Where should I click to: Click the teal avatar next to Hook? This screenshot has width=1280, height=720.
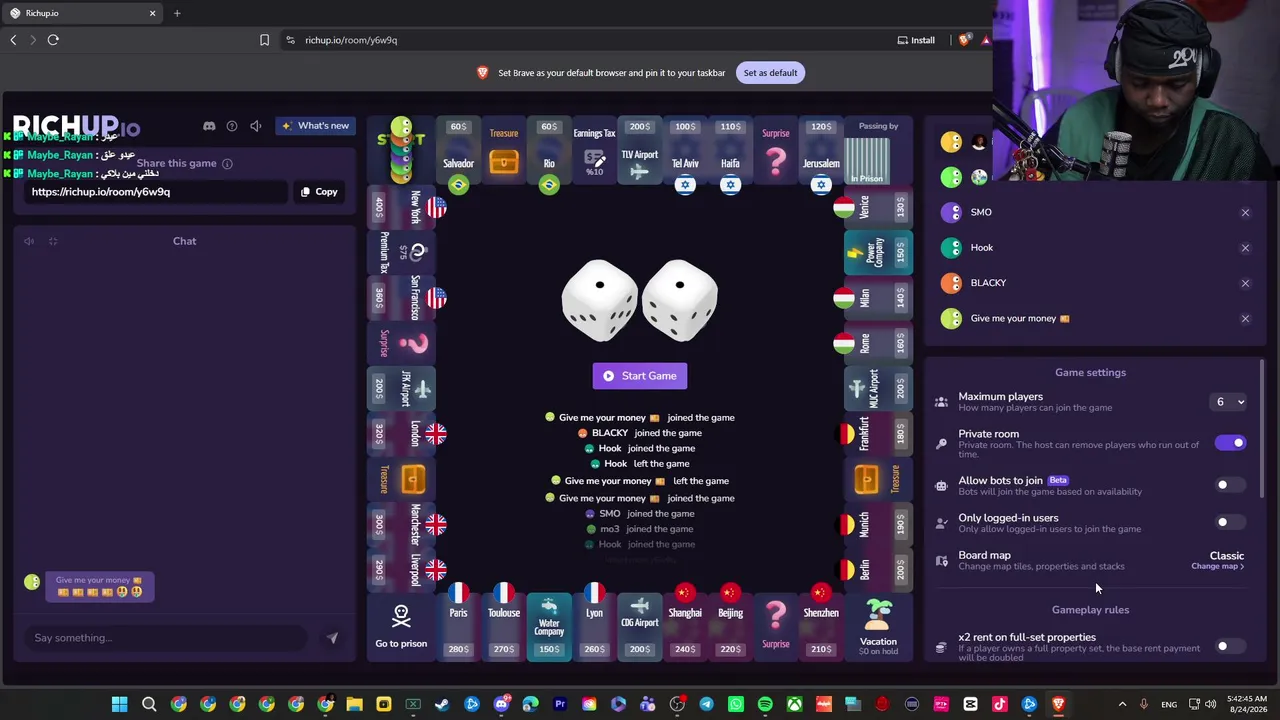tap(951, 248)
